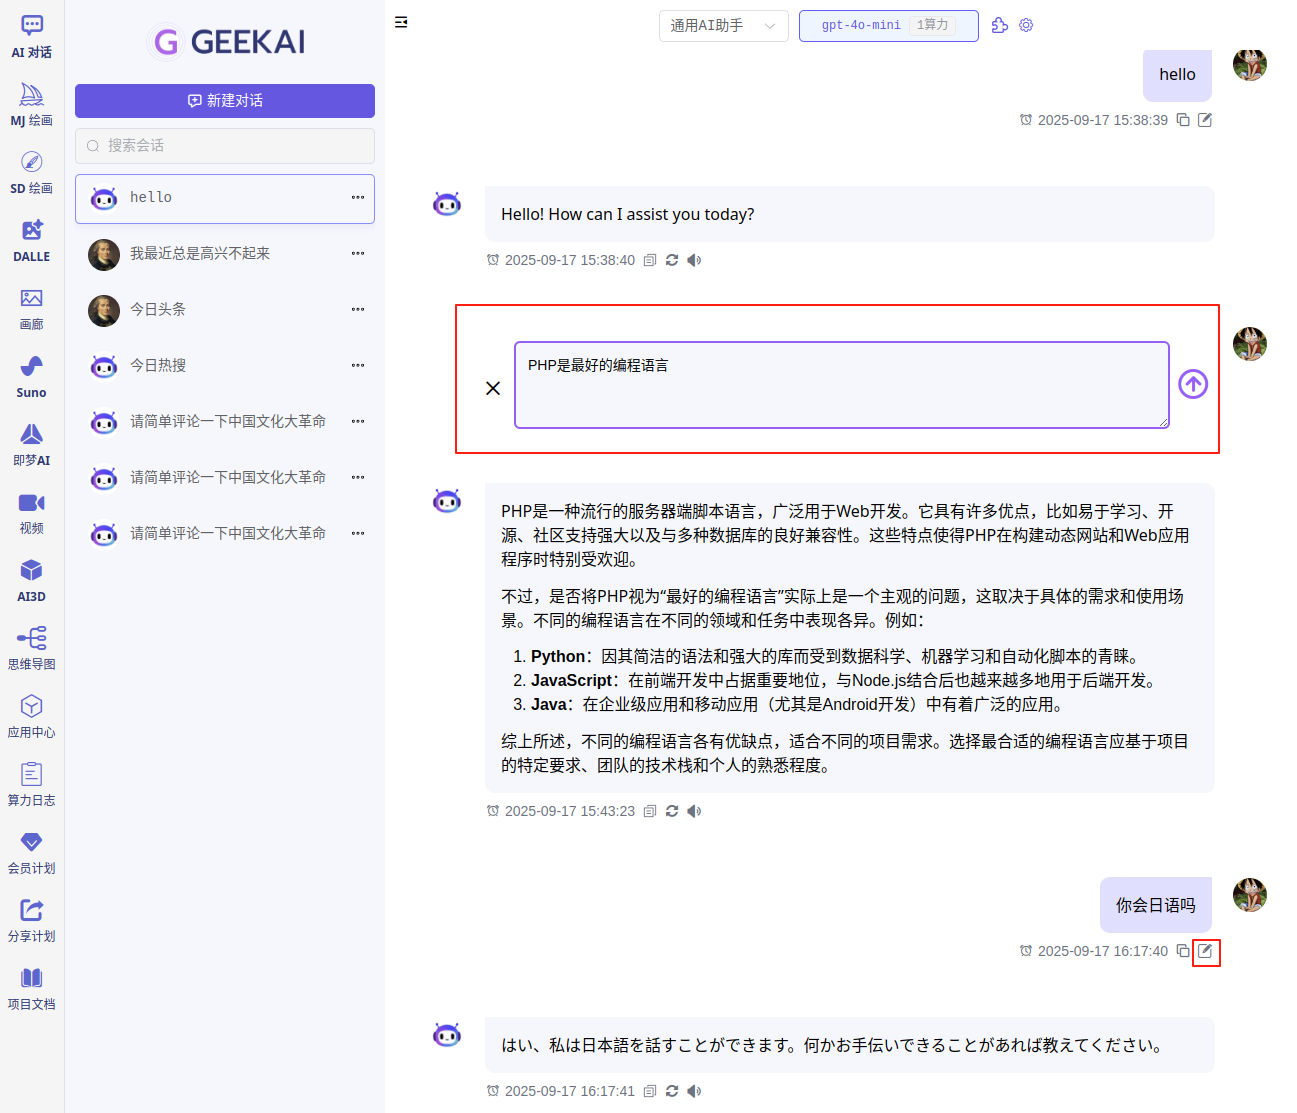Click the settings gear next to model
Viewport: 1297px width, 1113px height.
click(1026, 25)
